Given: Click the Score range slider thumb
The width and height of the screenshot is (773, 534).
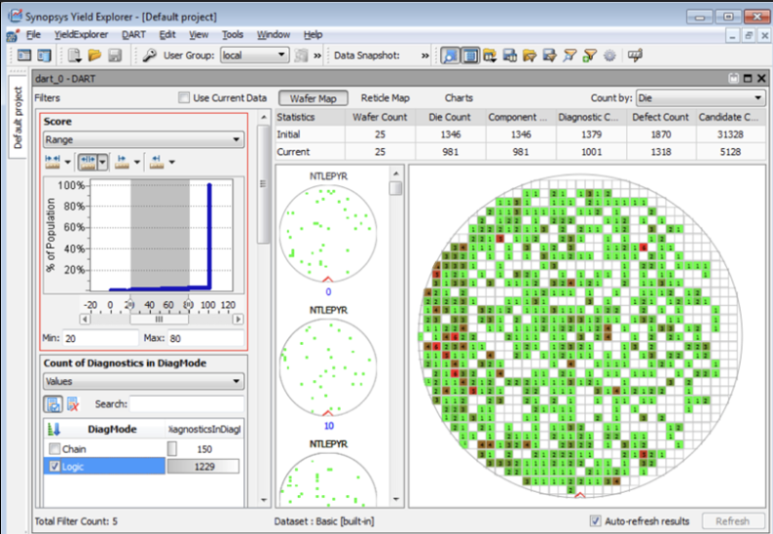Looking at the screenshot, I should point(159,319).
